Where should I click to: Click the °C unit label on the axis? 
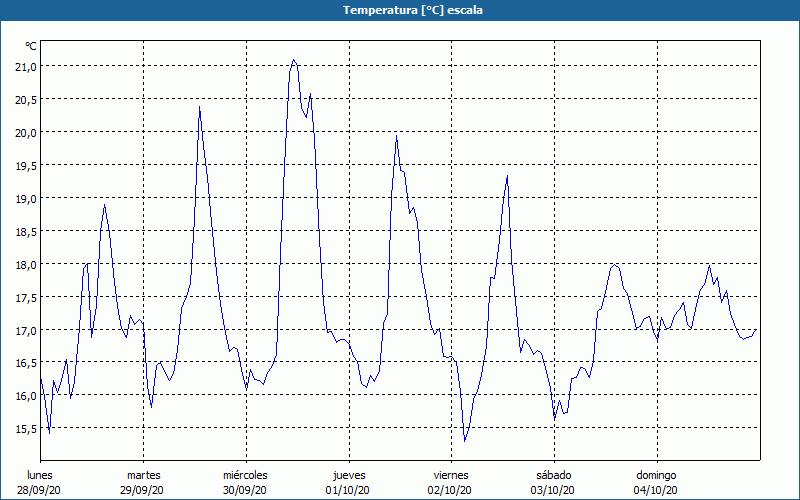point(31,46)
